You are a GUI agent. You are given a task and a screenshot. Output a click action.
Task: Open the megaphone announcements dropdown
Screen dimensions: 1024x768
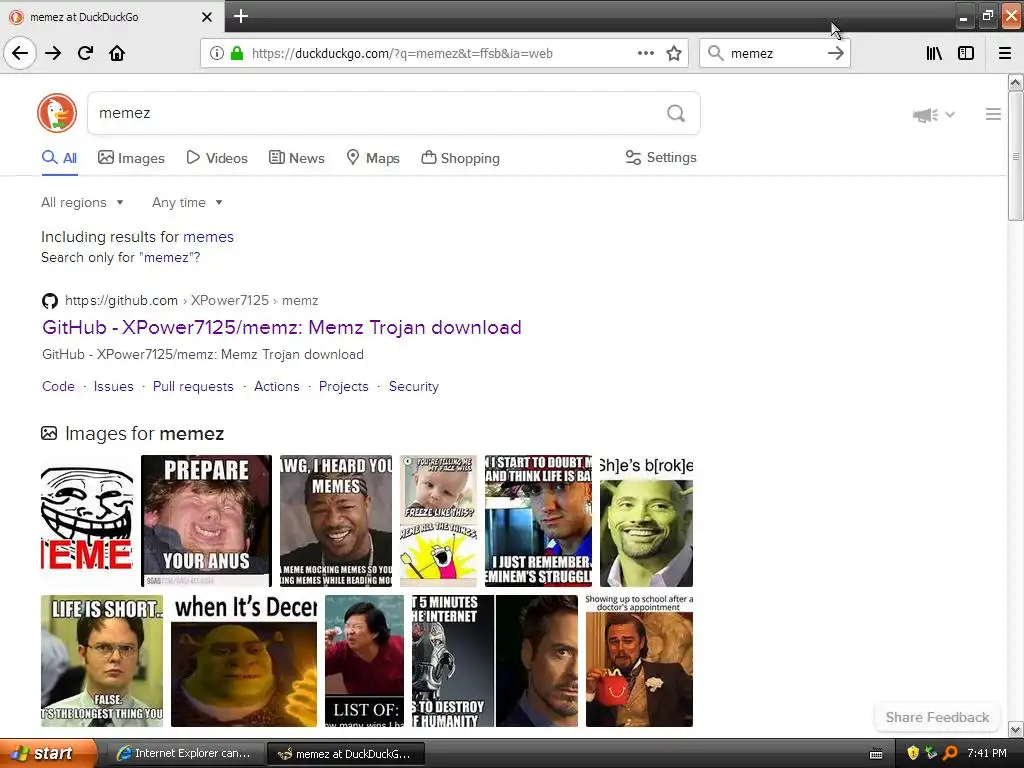coord(933,115)
